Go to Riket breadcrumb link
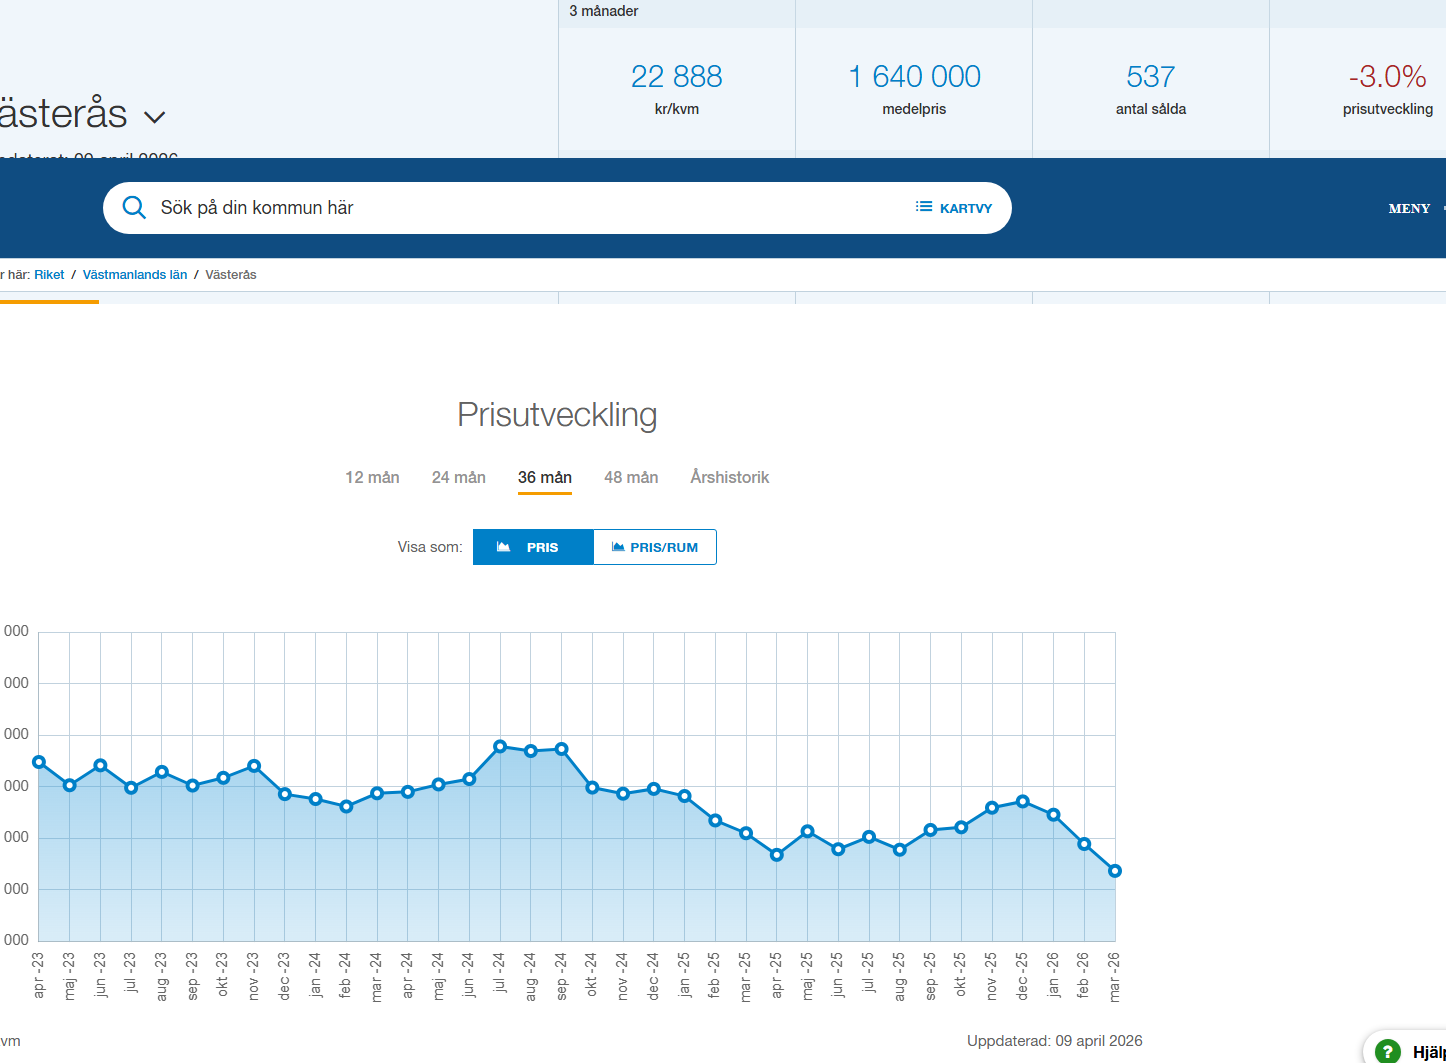The width and height of the screenshot is (1446, 1063). click(49, 274)
